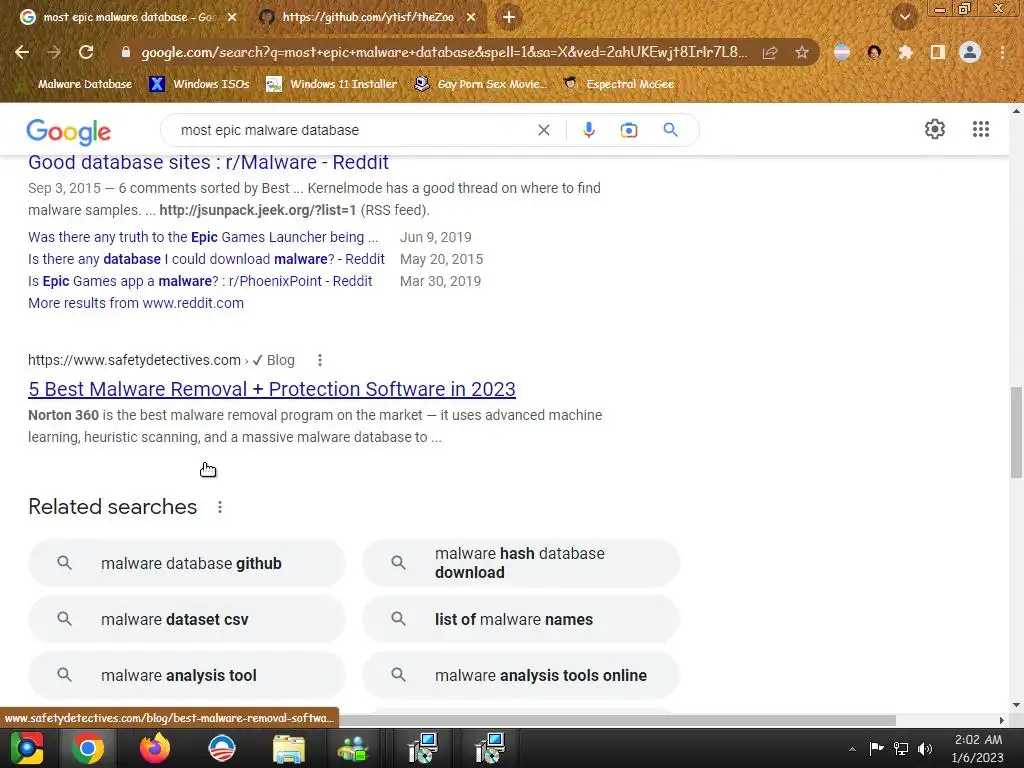Click the vertical scrollbar thumb
Viewport: 1024px width, 768px height.
point(1016,432)
